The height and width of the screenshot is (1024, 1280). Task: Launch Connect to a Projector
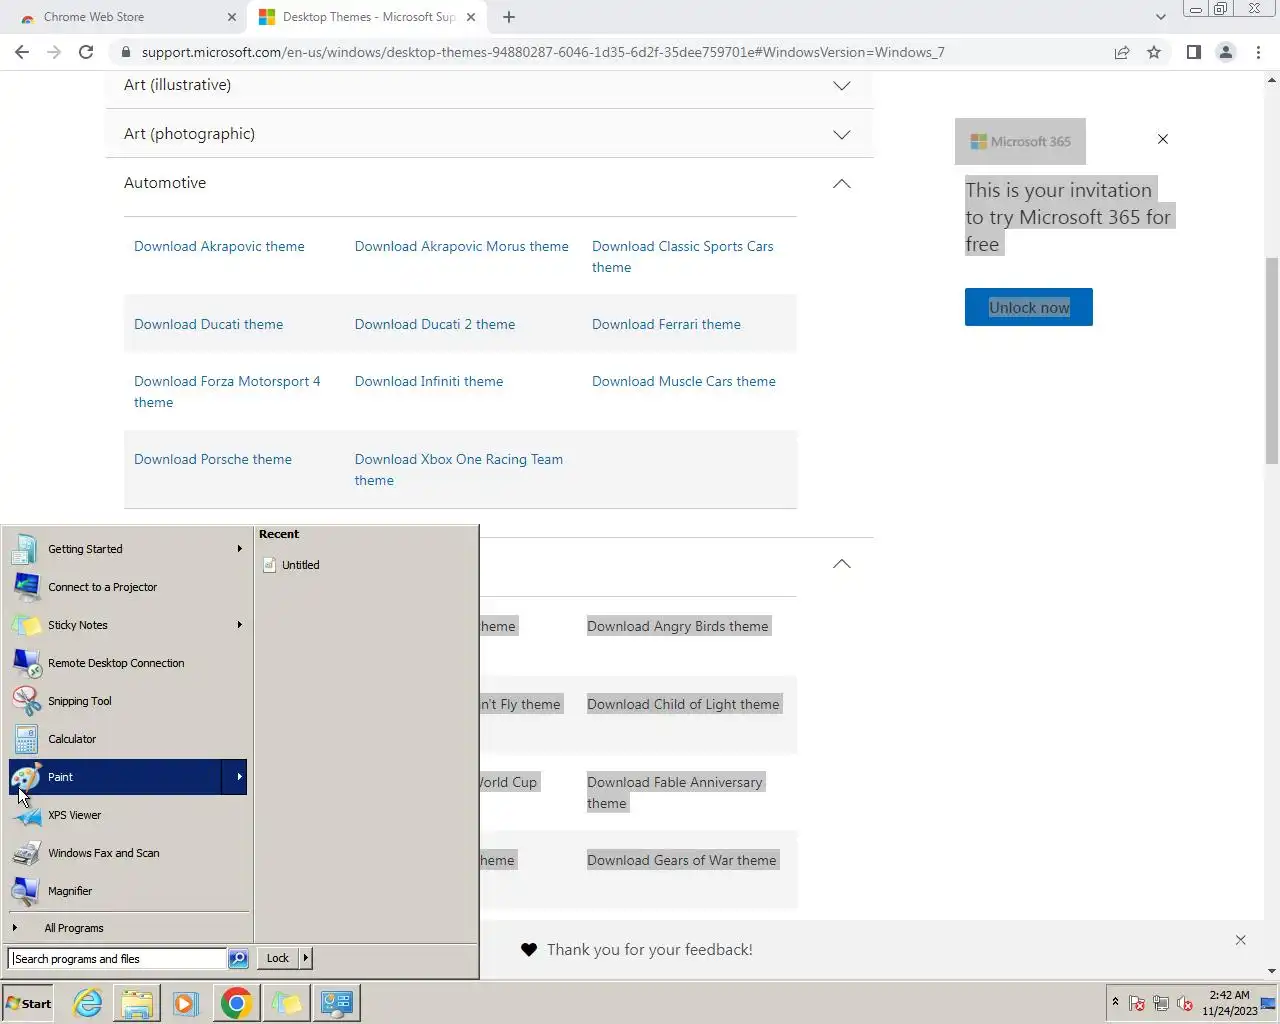127,587
